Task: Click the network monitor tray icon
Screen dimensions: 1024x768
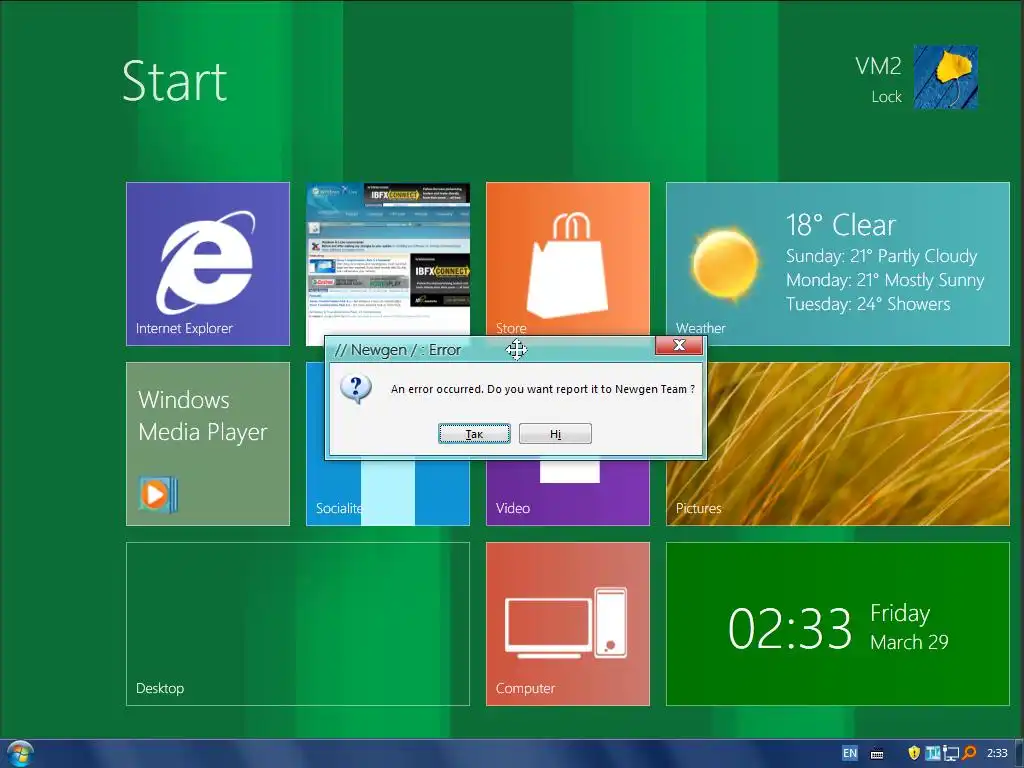Action: 951,754
